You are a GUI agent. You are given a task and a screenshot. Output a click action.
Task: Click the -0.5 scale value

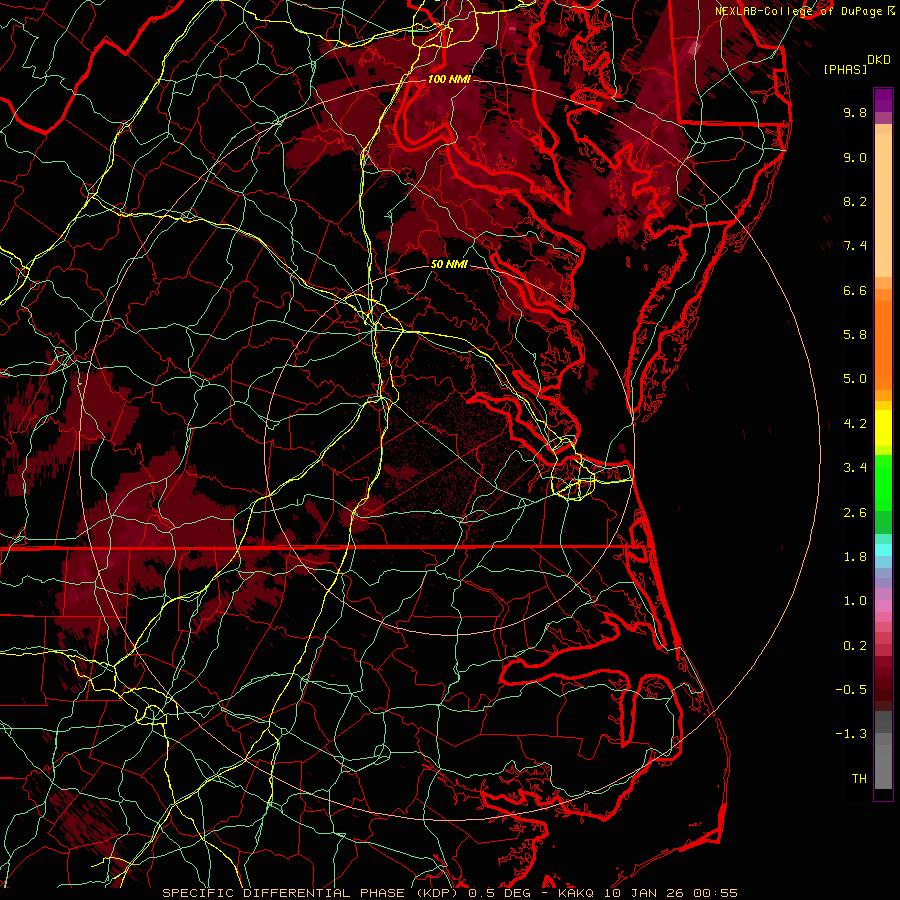pos(851,690)
